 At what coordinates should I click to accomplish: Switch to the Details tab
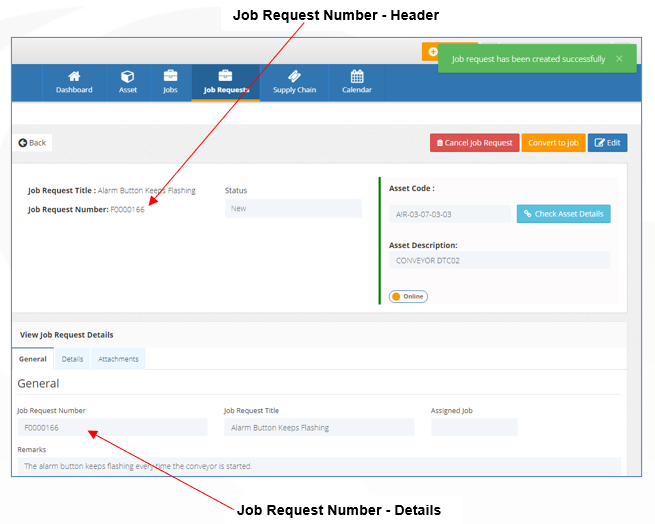[x=72, y=359]
